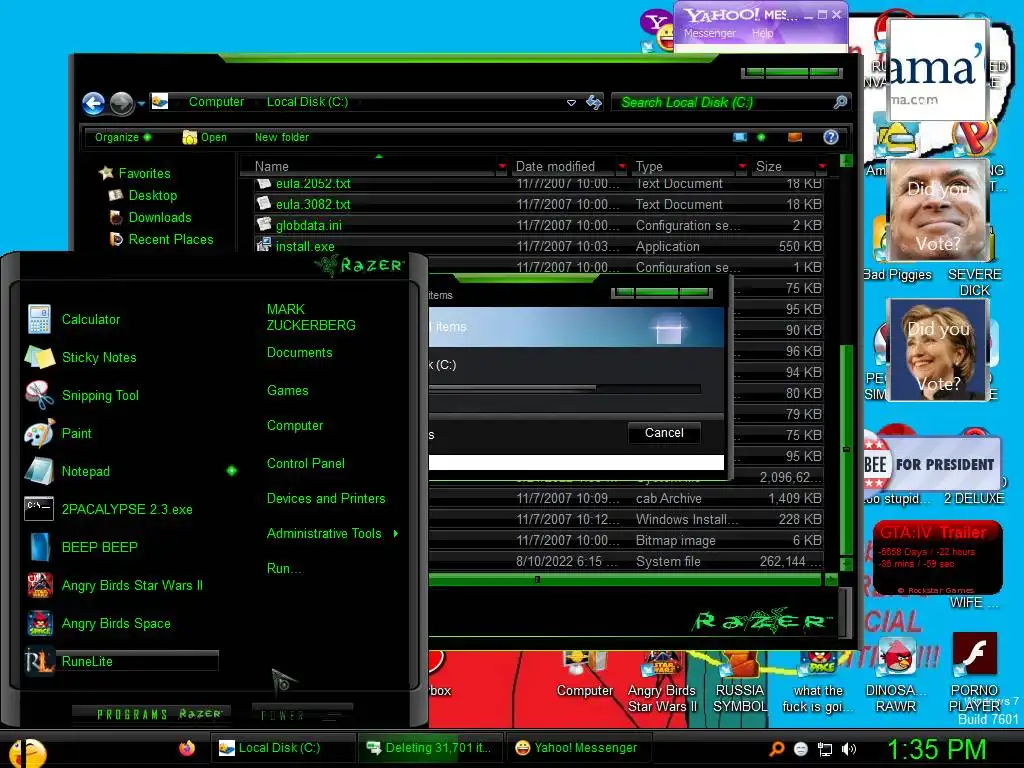Click the Explorer horizontal scrollbar

pyautogui.click(x=624, y=579)
